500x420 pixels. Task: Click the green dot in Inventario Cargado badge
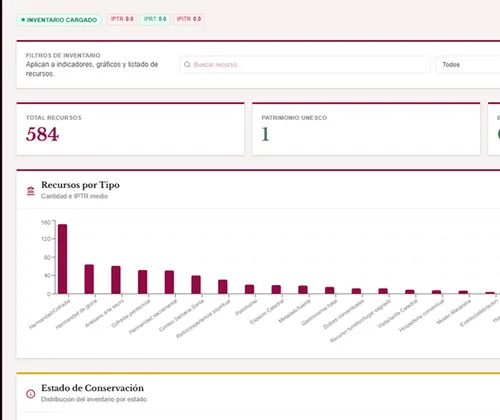[x=23, y=20]
